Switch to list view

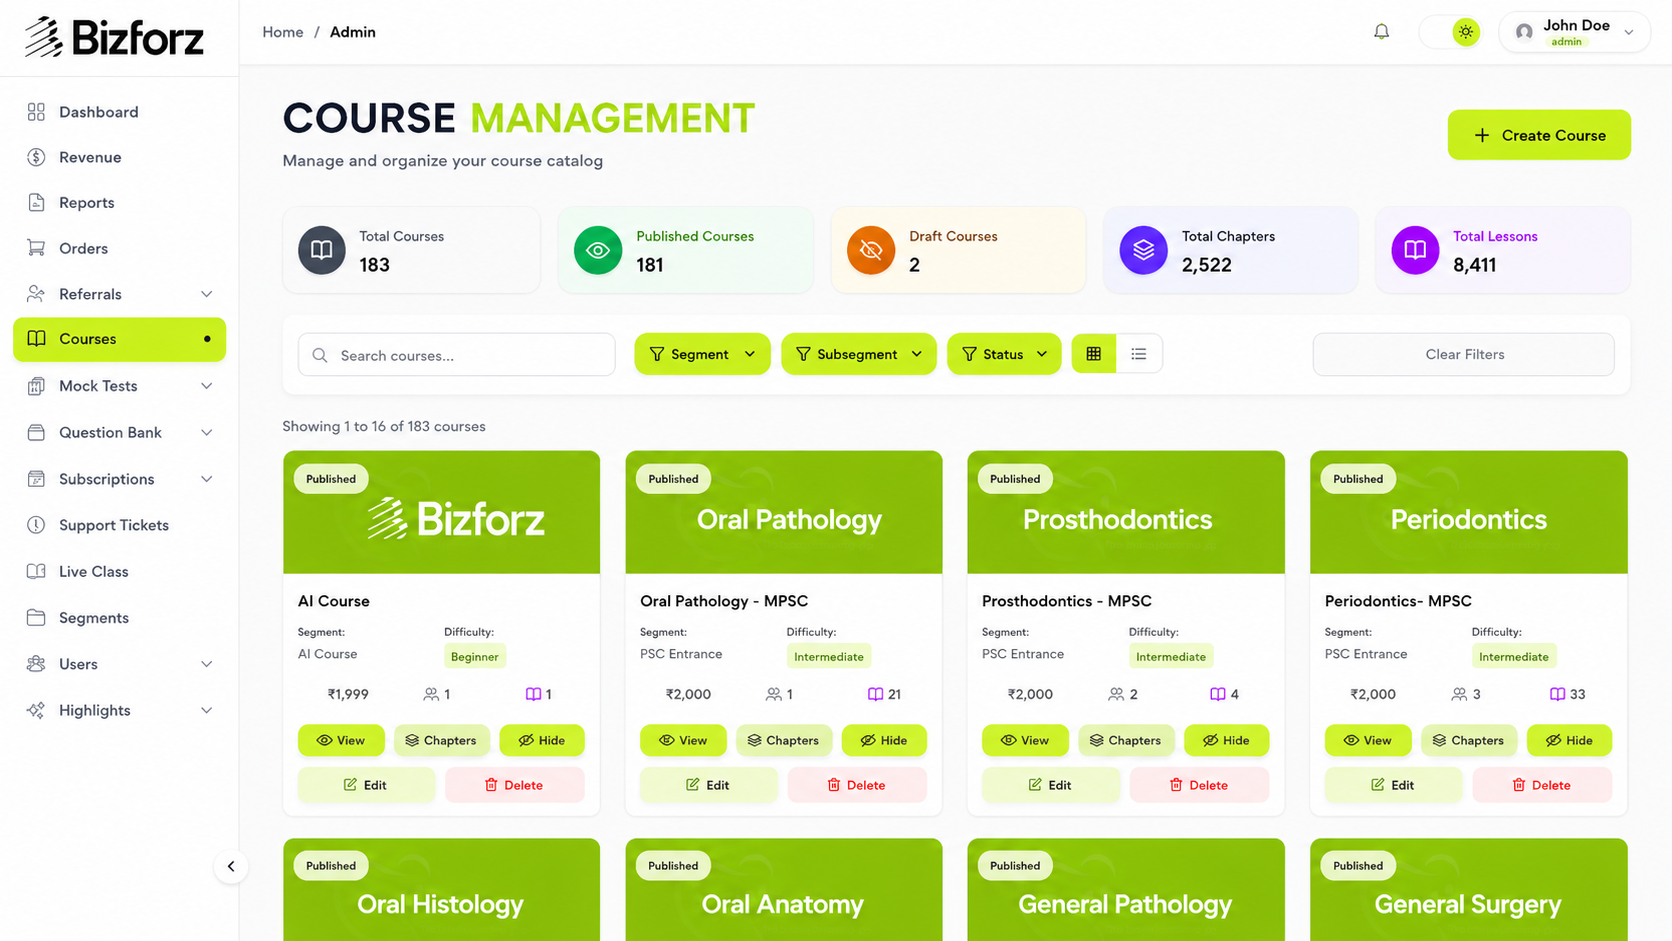pyautogui.click(x=1139, y=354)
